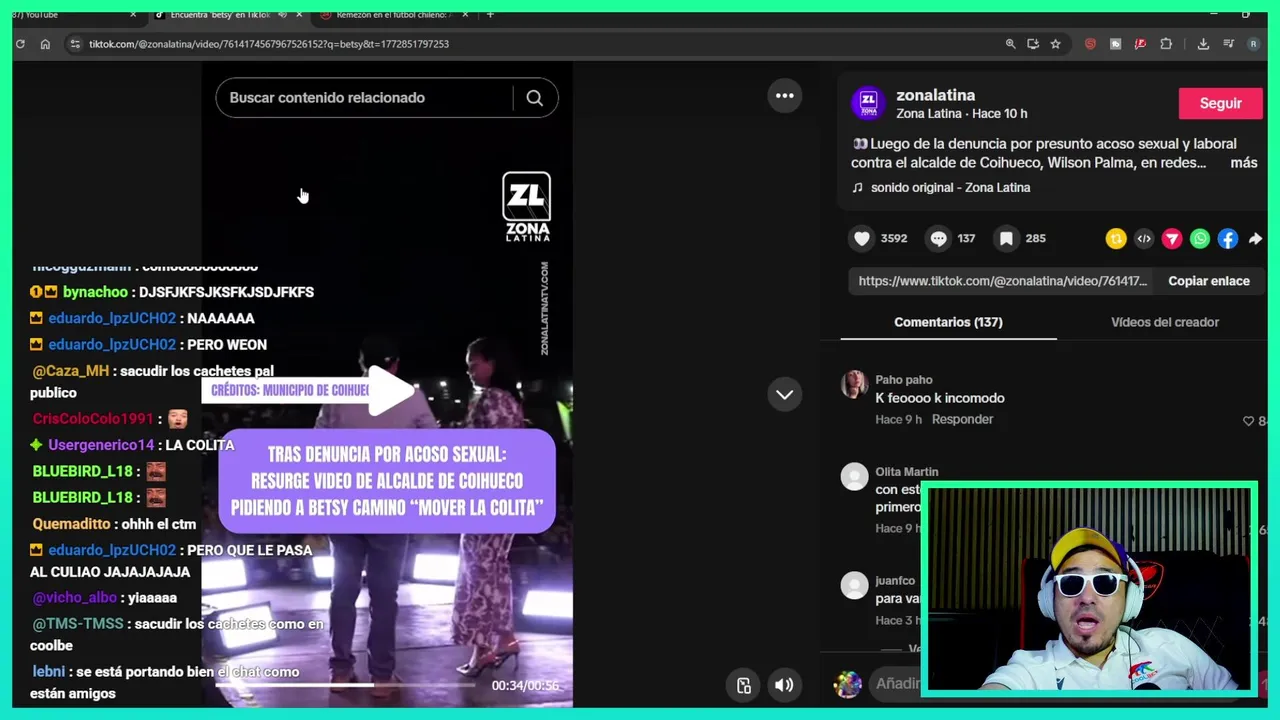
Task: Follow zonalatina with the Seguir button
Action: click(x=1220, y=103)
